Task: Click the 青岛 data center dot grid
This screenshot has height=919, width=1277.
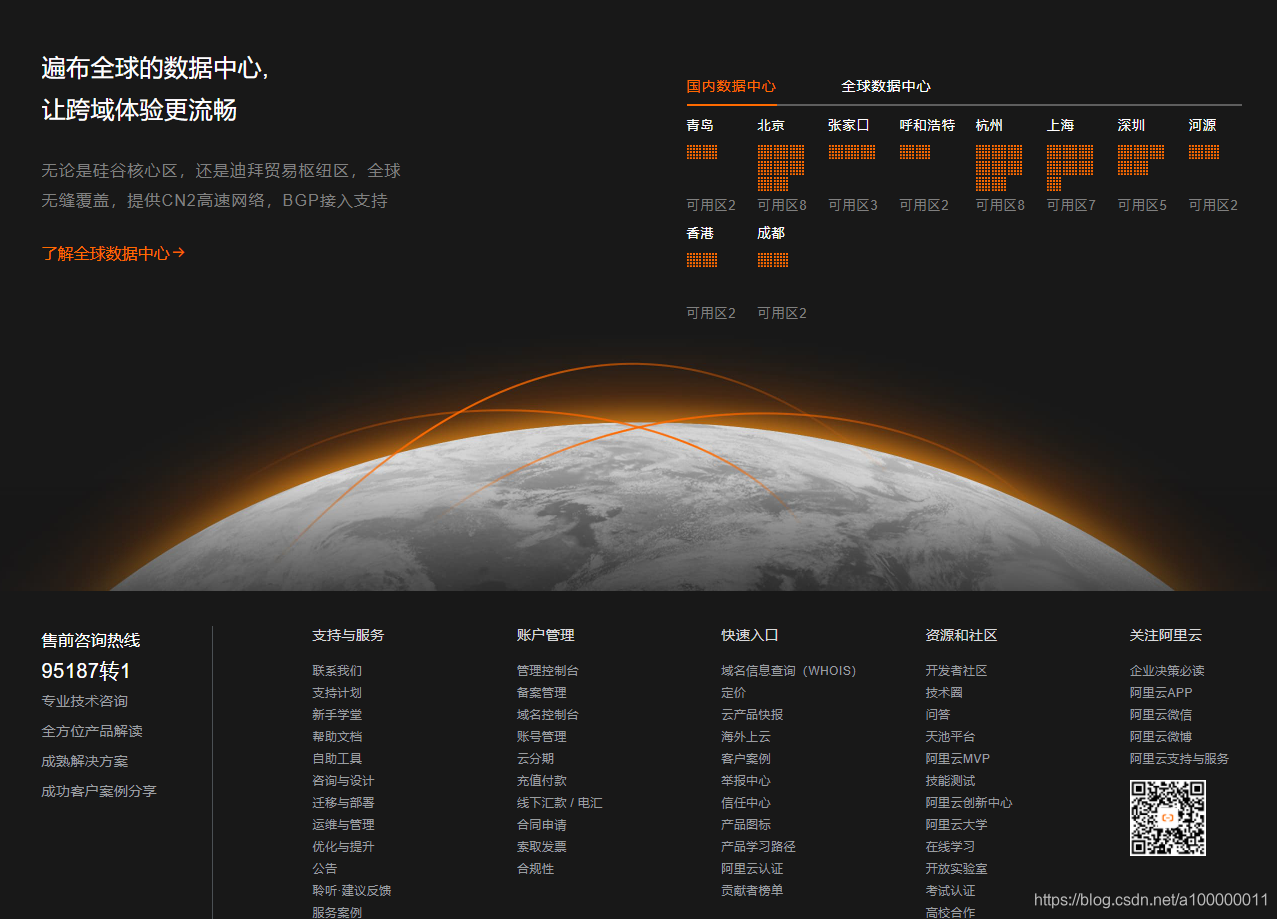Action: pos(702,152)
